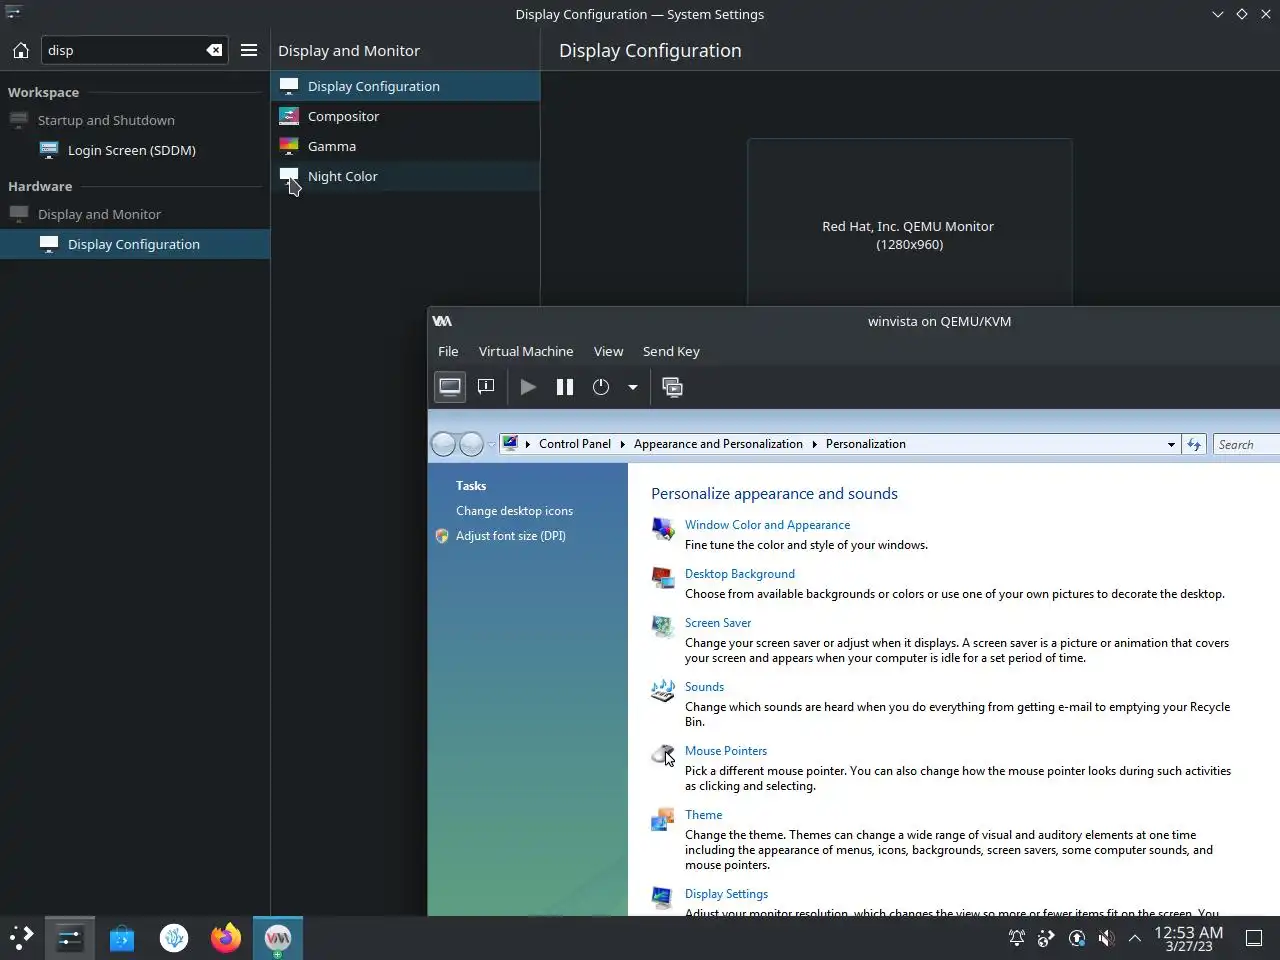Click the Screen Saver icon

[x=662, y=626]
